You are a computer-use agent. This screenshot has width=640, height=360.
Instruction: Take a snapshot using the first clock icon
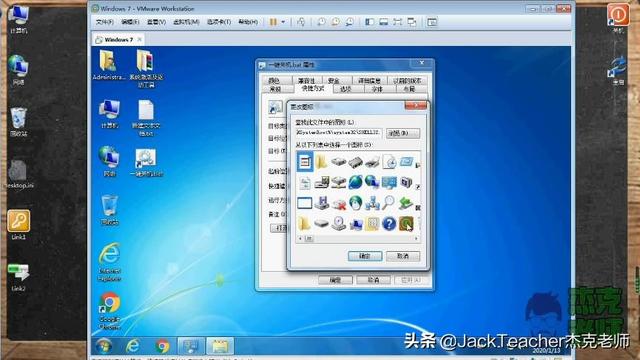pos(321,22)
